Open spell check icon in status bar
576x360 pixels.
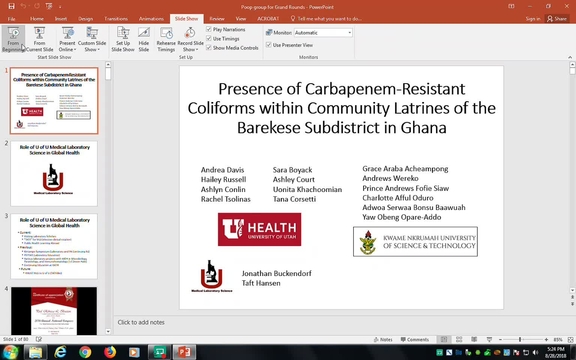pyautogui.click(x=39, y=339)
